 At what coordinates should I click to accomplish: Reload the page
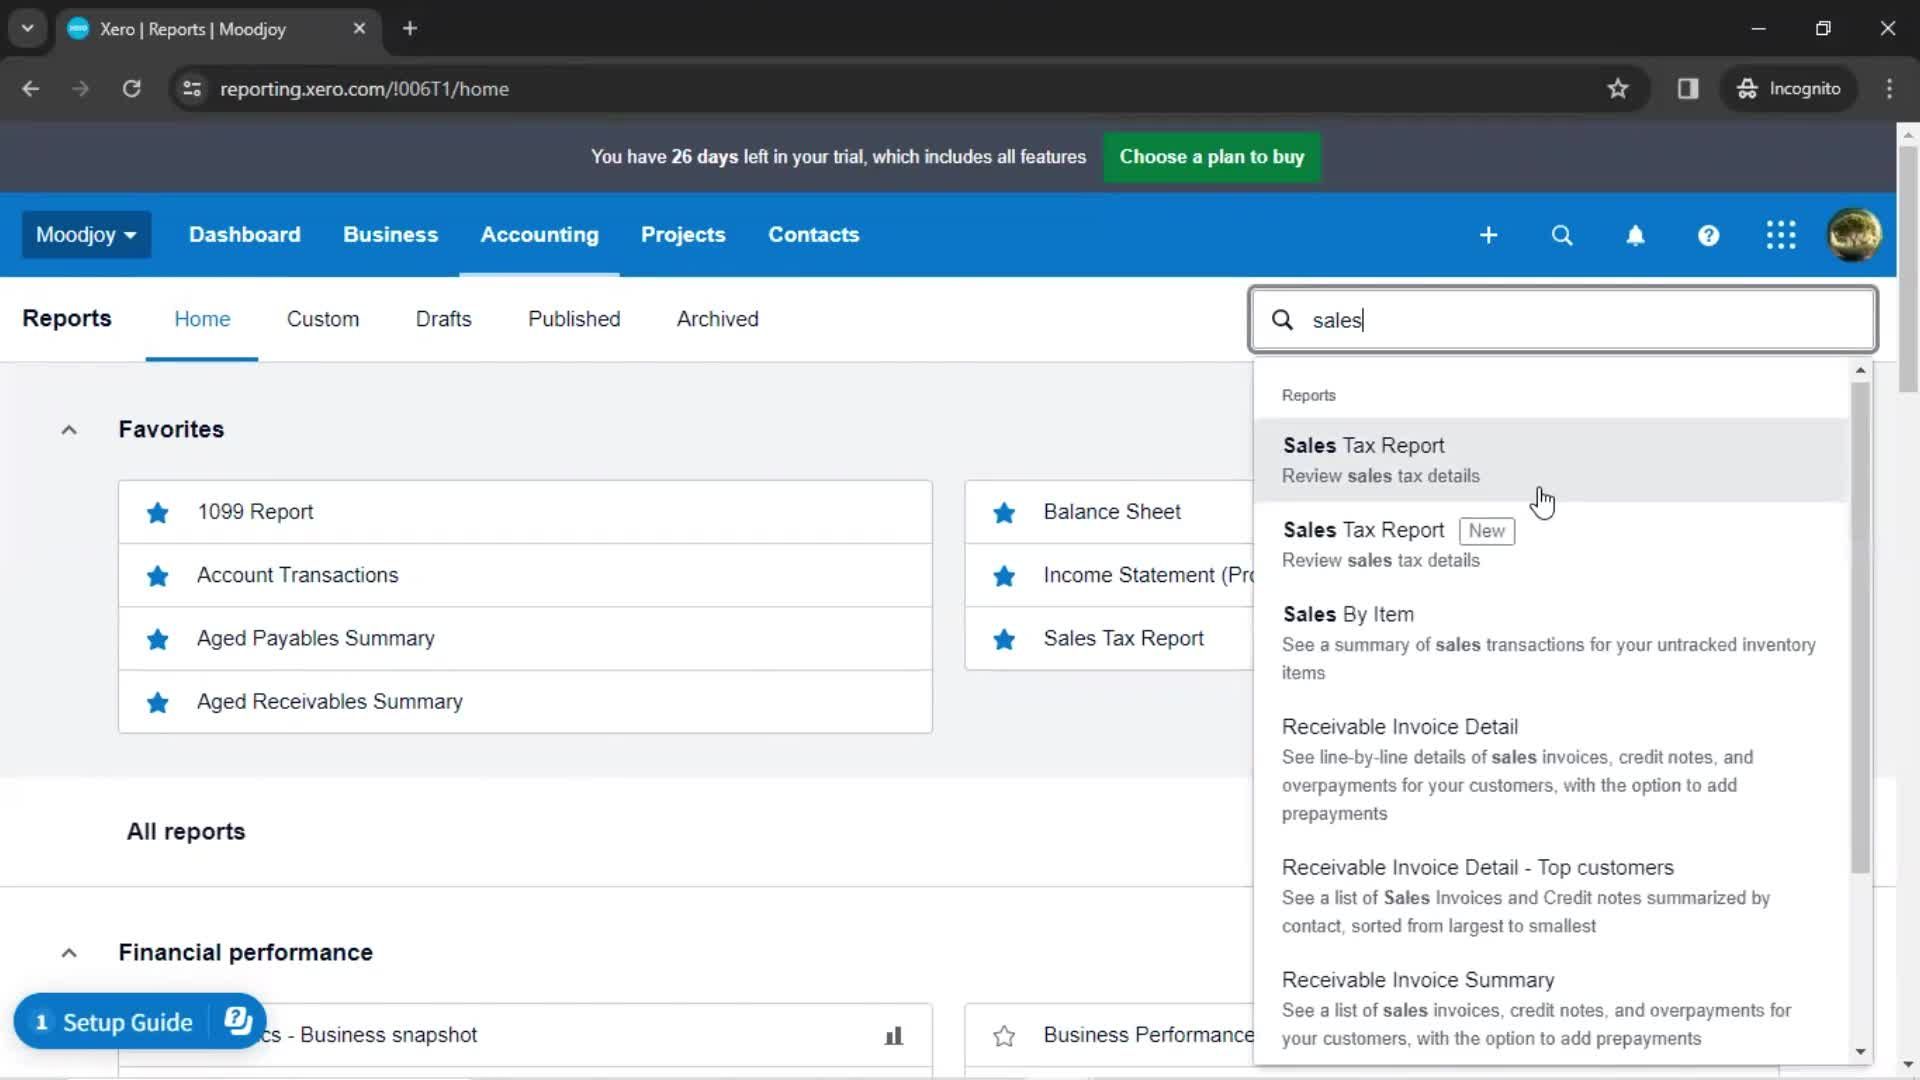(x=131, y=89)
